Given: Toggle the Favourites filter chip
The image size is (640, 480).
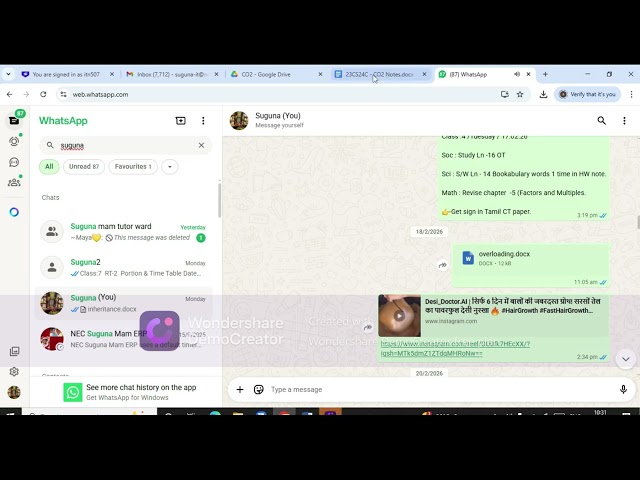Looking at the screenshot, I should [133, 167].
